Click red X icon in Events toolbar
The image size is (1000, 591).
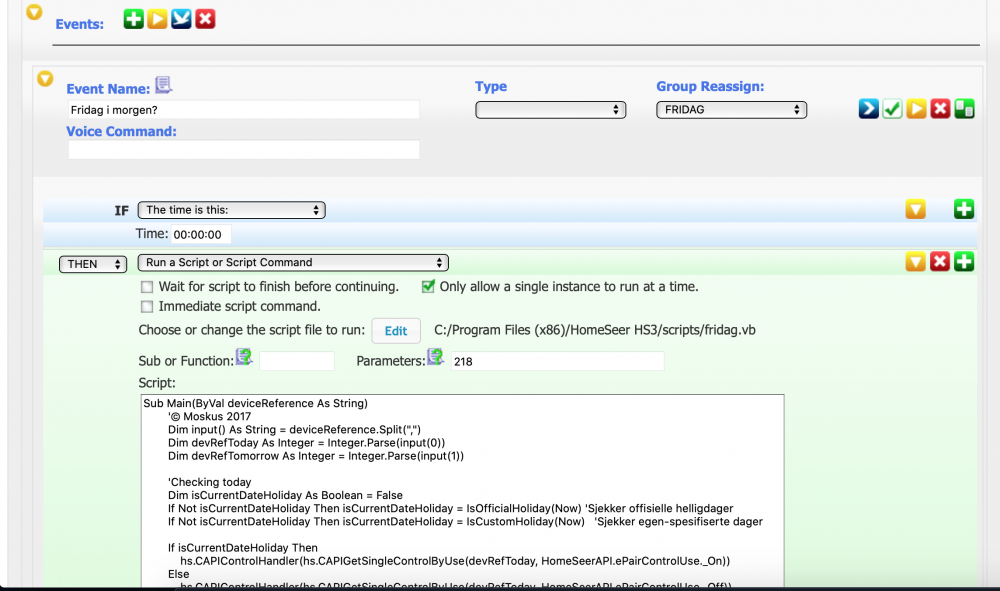205,19
